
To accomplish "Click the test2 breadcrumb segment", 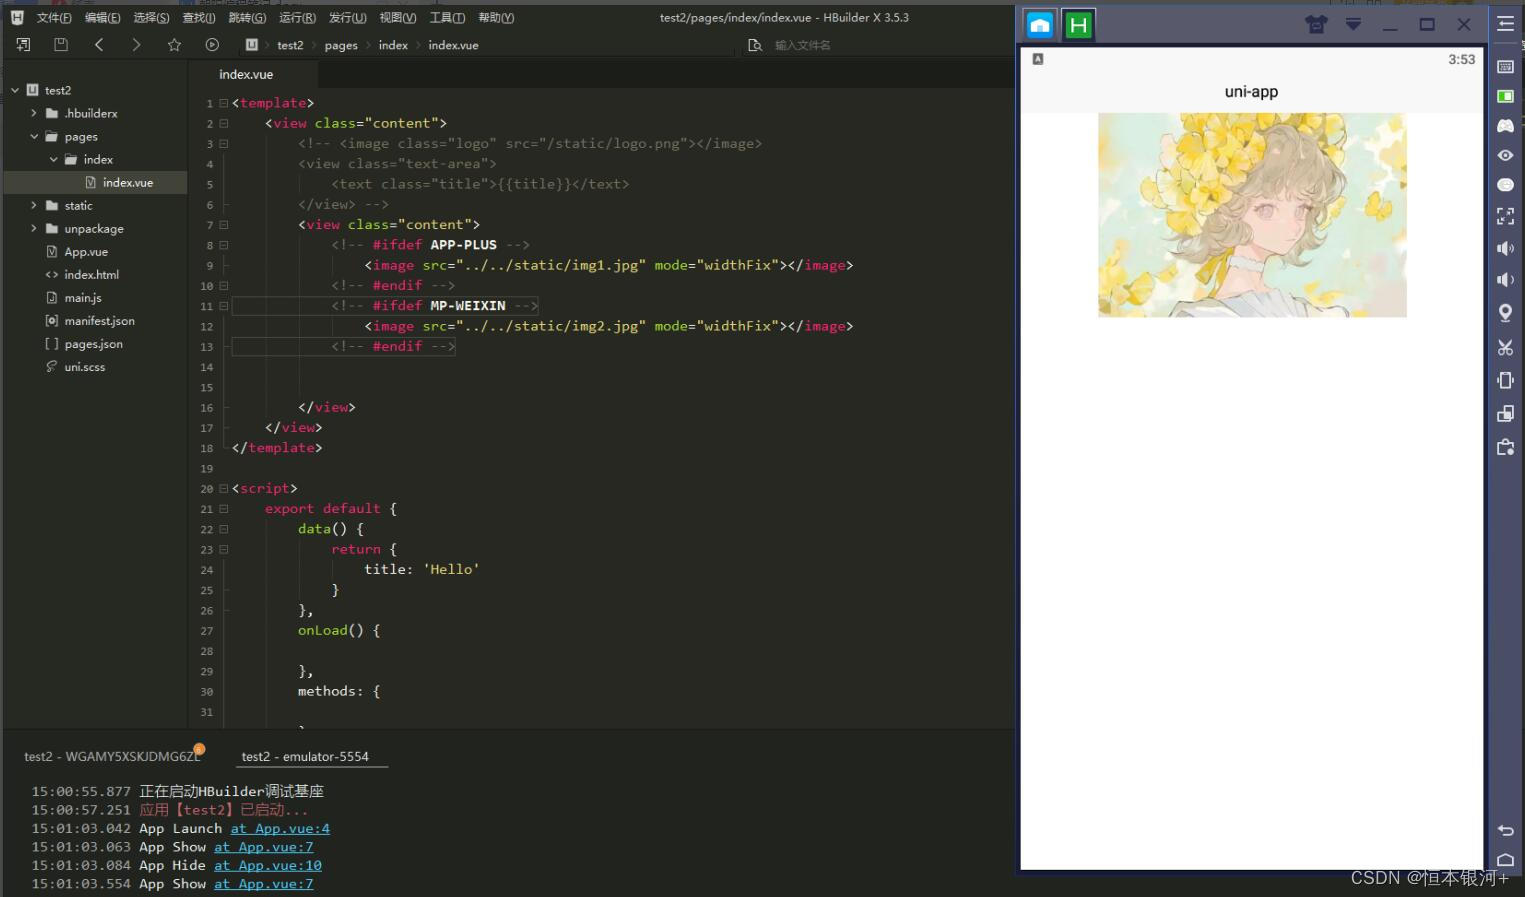I will tap(290, 46).
